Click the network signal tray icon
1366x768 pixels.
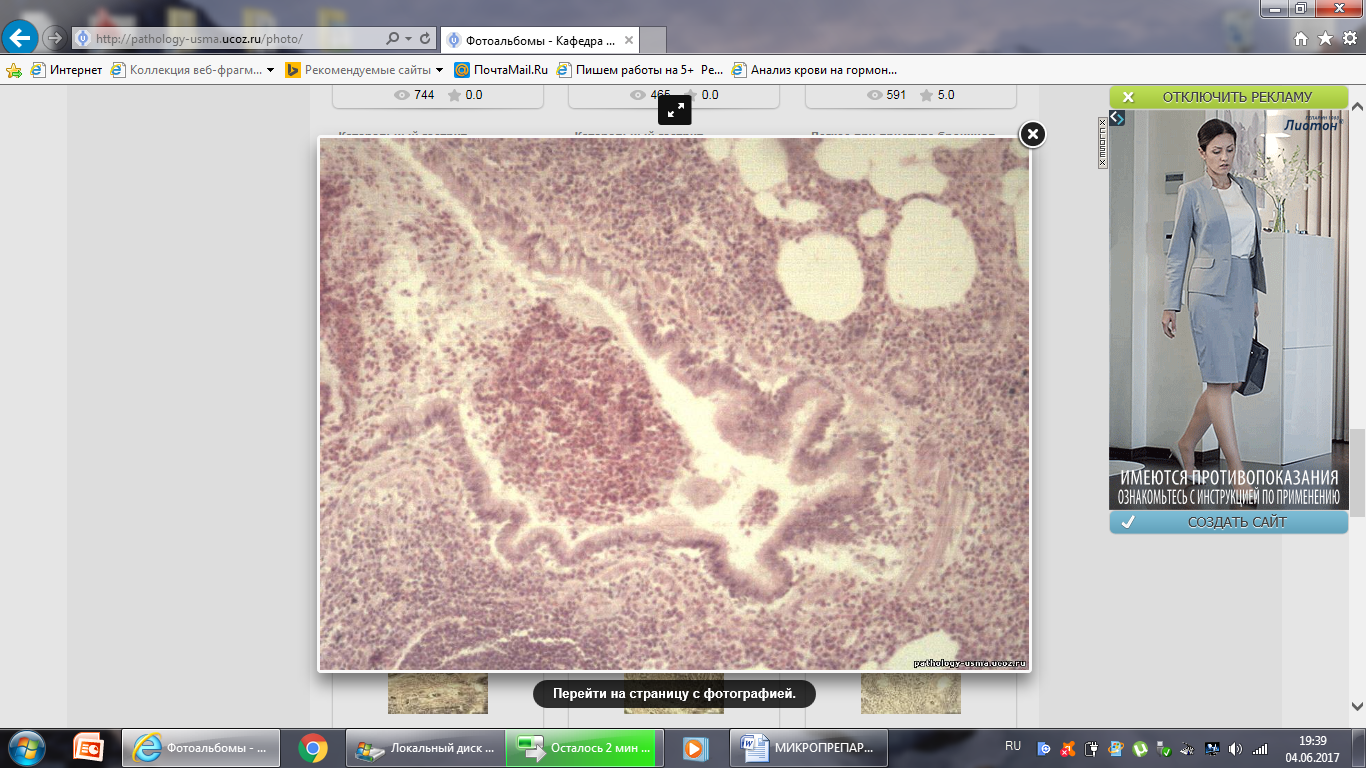coord(1260,748)
